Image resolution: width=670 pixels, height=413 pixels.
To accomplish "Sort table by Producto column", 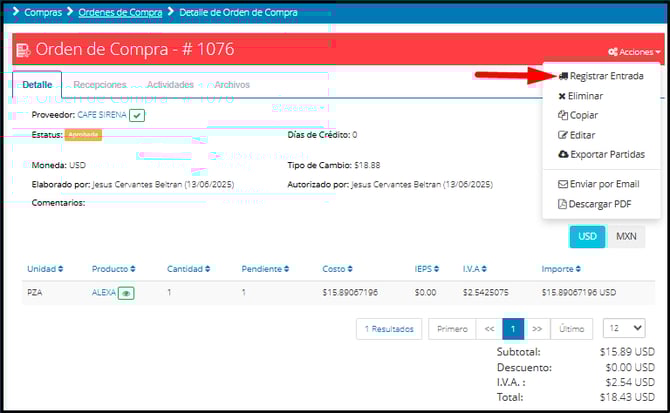I will [113, 269].
